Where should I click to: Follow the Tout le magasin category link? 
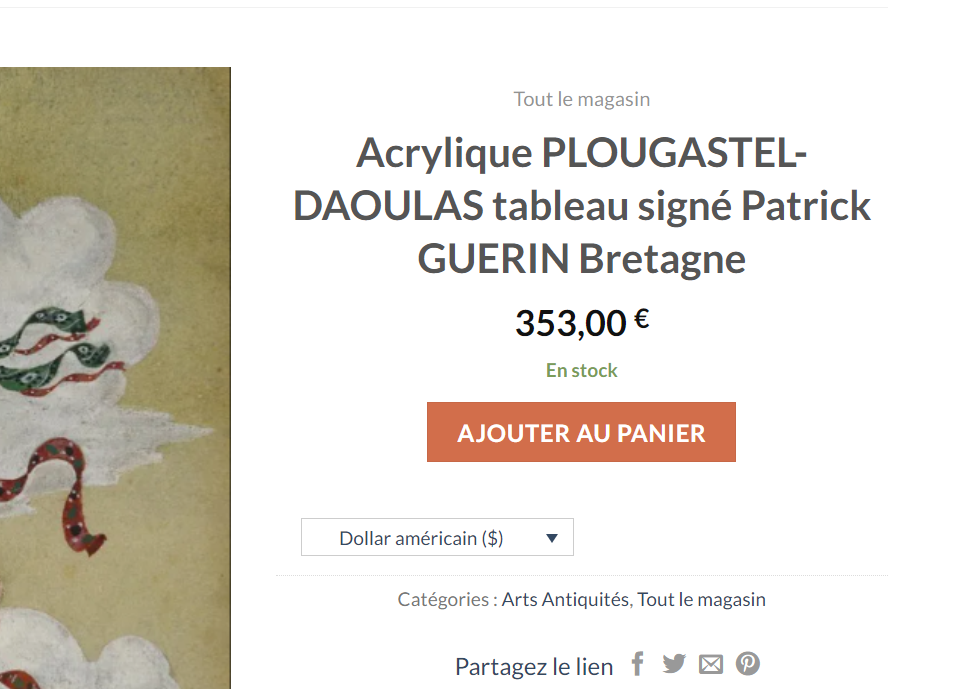click(x=701, y=599)
